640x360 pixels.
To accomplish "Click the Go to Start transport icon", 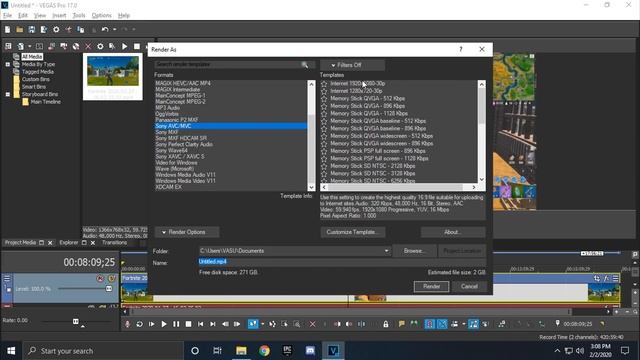I will tap(200, 324).
